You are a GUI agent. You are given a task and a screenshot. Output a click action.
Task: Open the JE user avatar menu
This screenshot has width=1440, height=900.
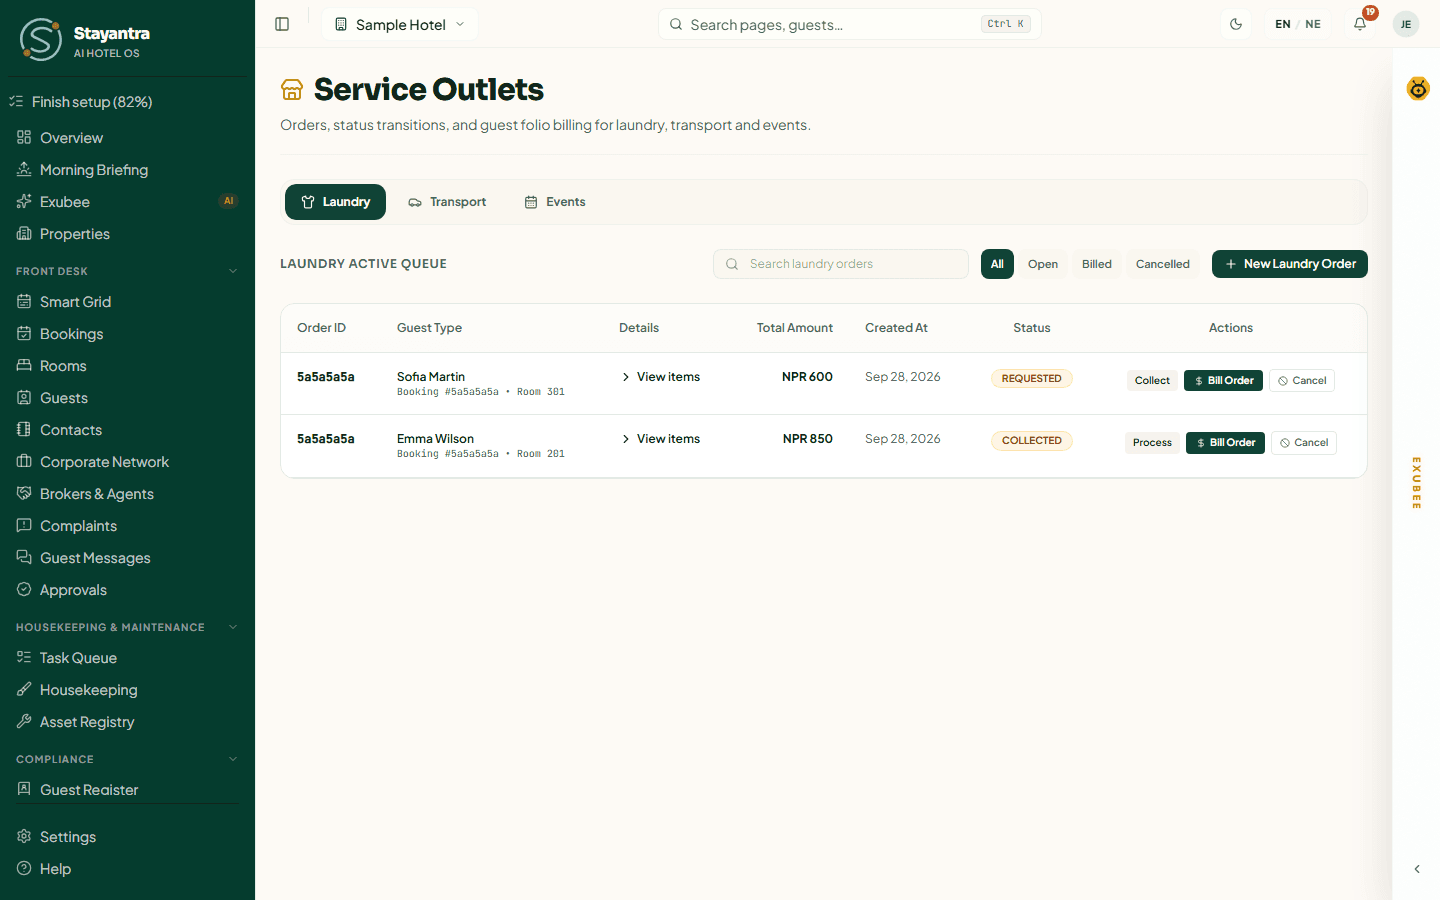coord(1406,24)
